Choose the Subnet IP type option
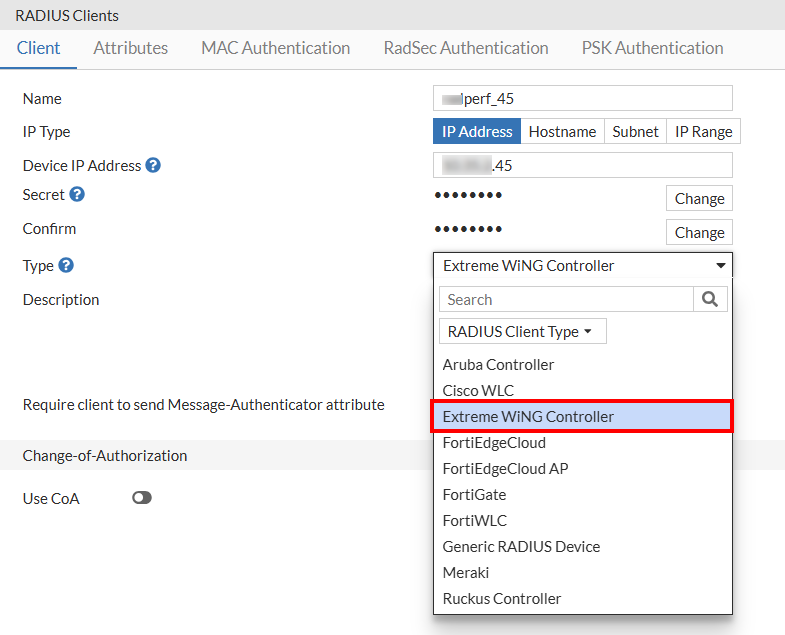This screenshot has height=635, width=785. pos(636,132)
